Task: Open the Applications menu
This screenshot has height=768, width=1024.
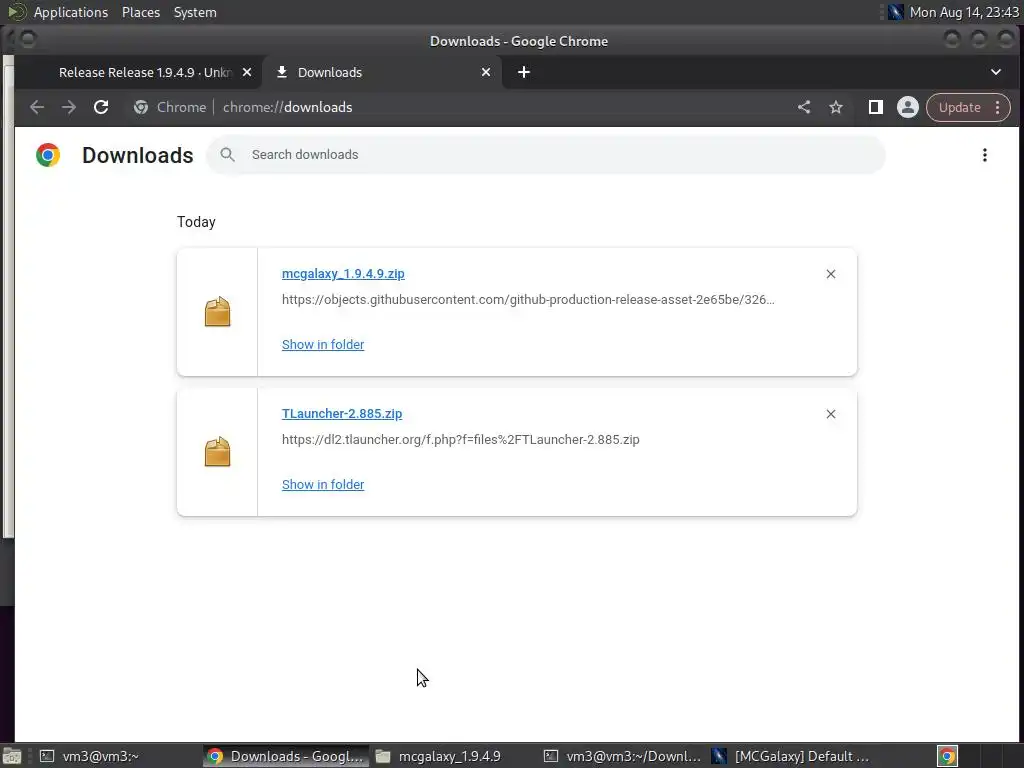Action: coord(71,12)
